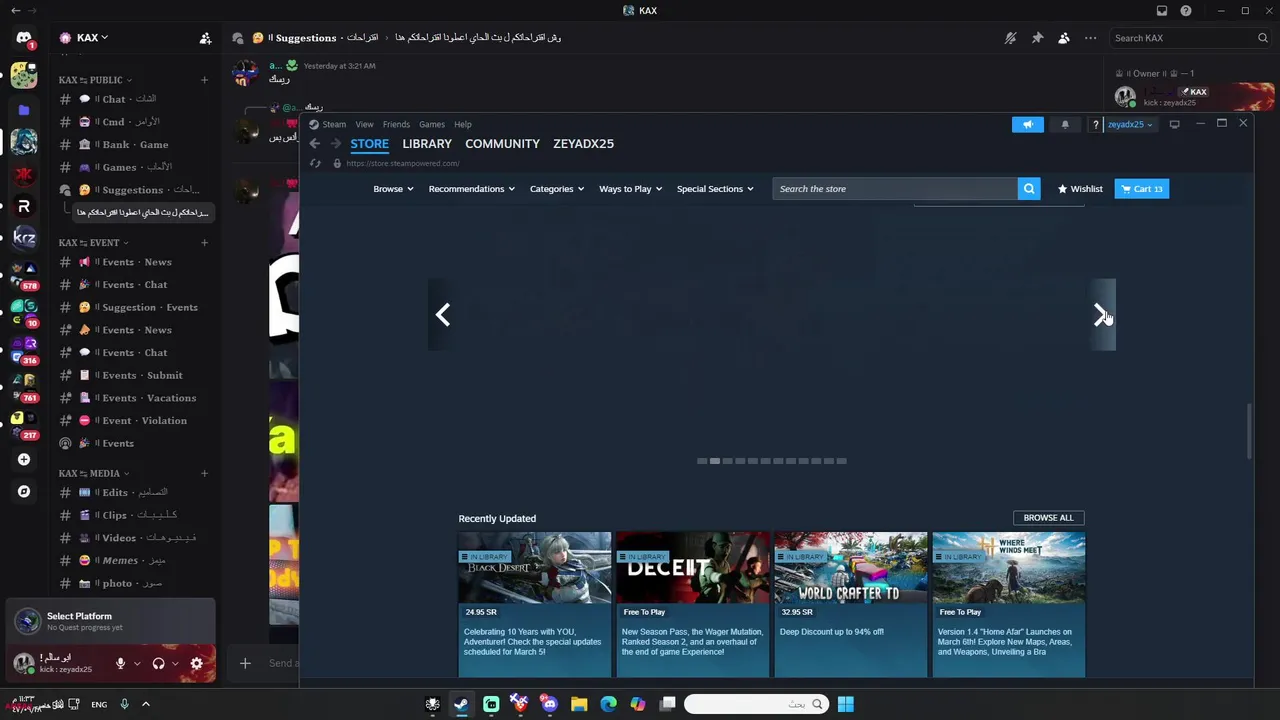Open Discover servers compass icon in Discord
Screen dimensions: 1280x720
point(24,491)
